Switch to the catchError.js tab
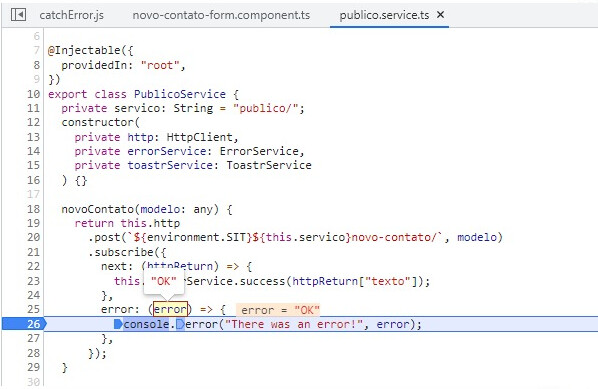 [71, 15]
